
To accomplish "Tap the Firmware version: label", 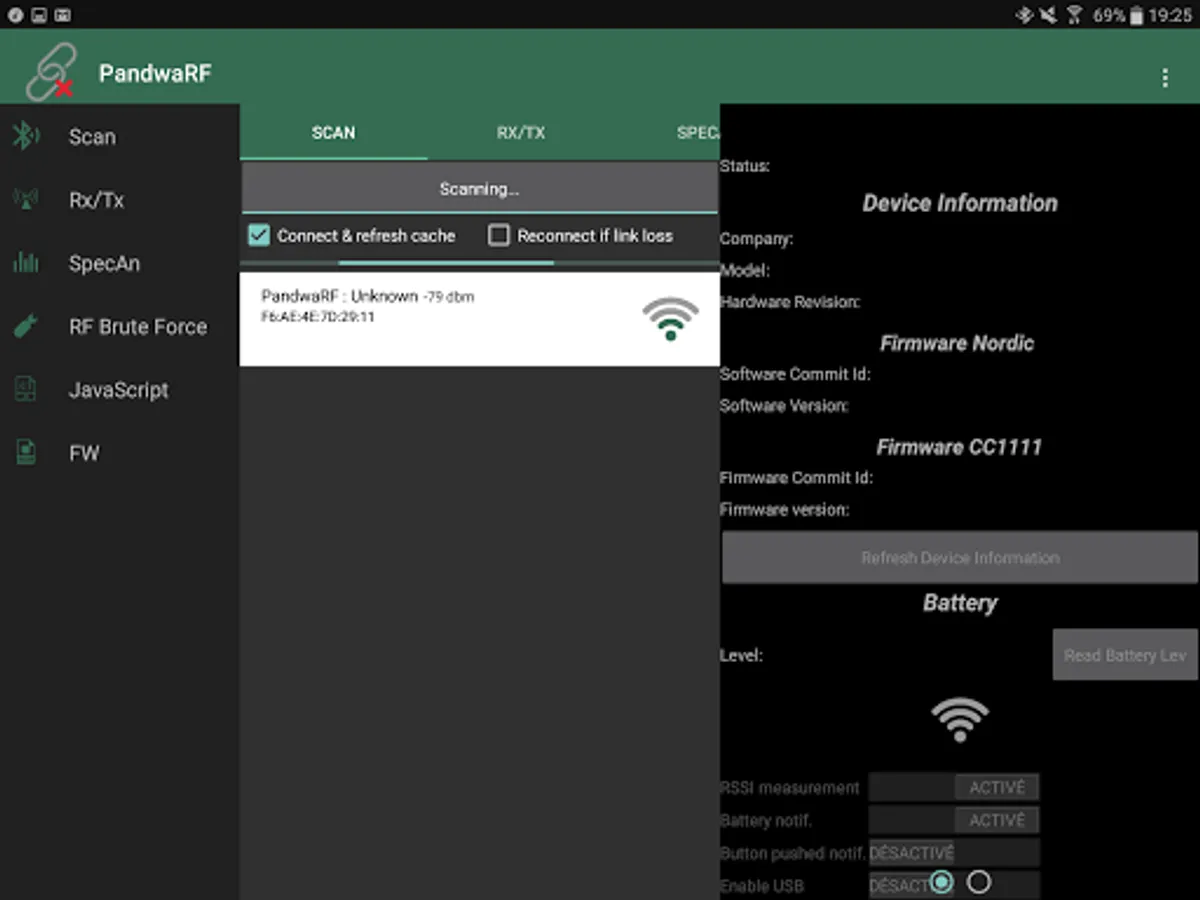I will (784, 509).
